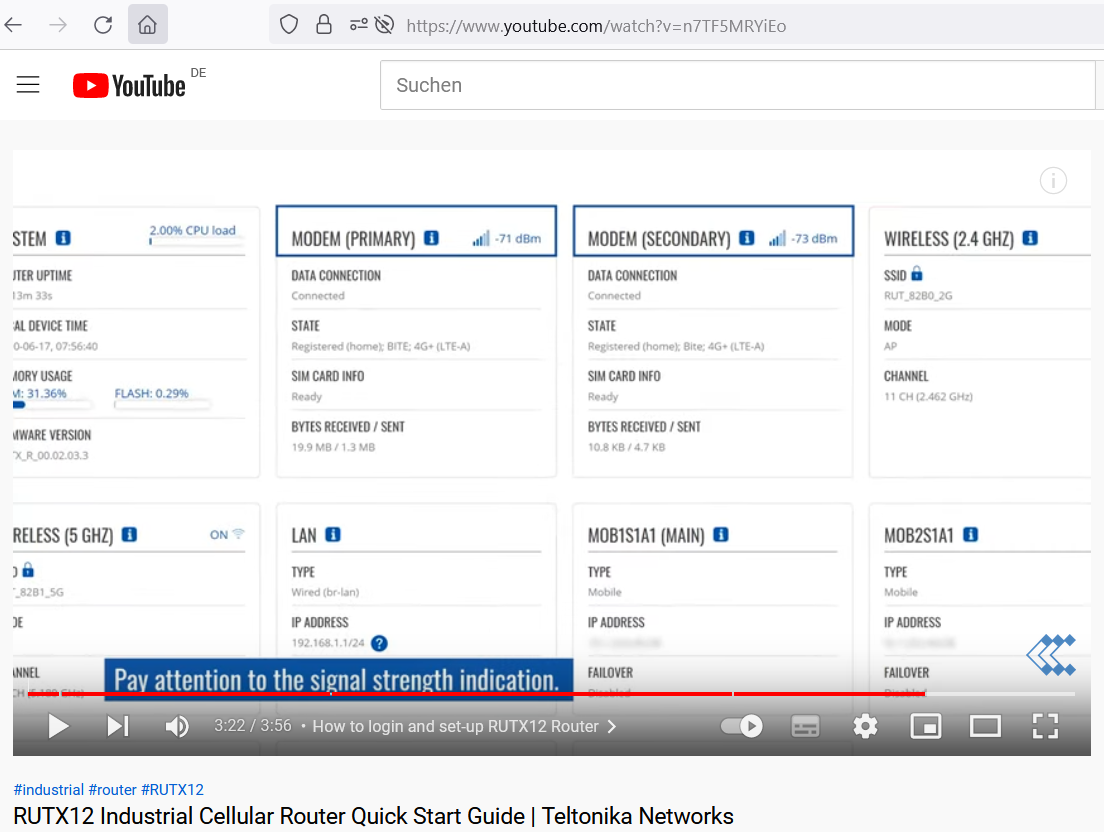Mute the video with the speaker icon
The width and height of the screenshot is (1104, 832).
[177, 726]
